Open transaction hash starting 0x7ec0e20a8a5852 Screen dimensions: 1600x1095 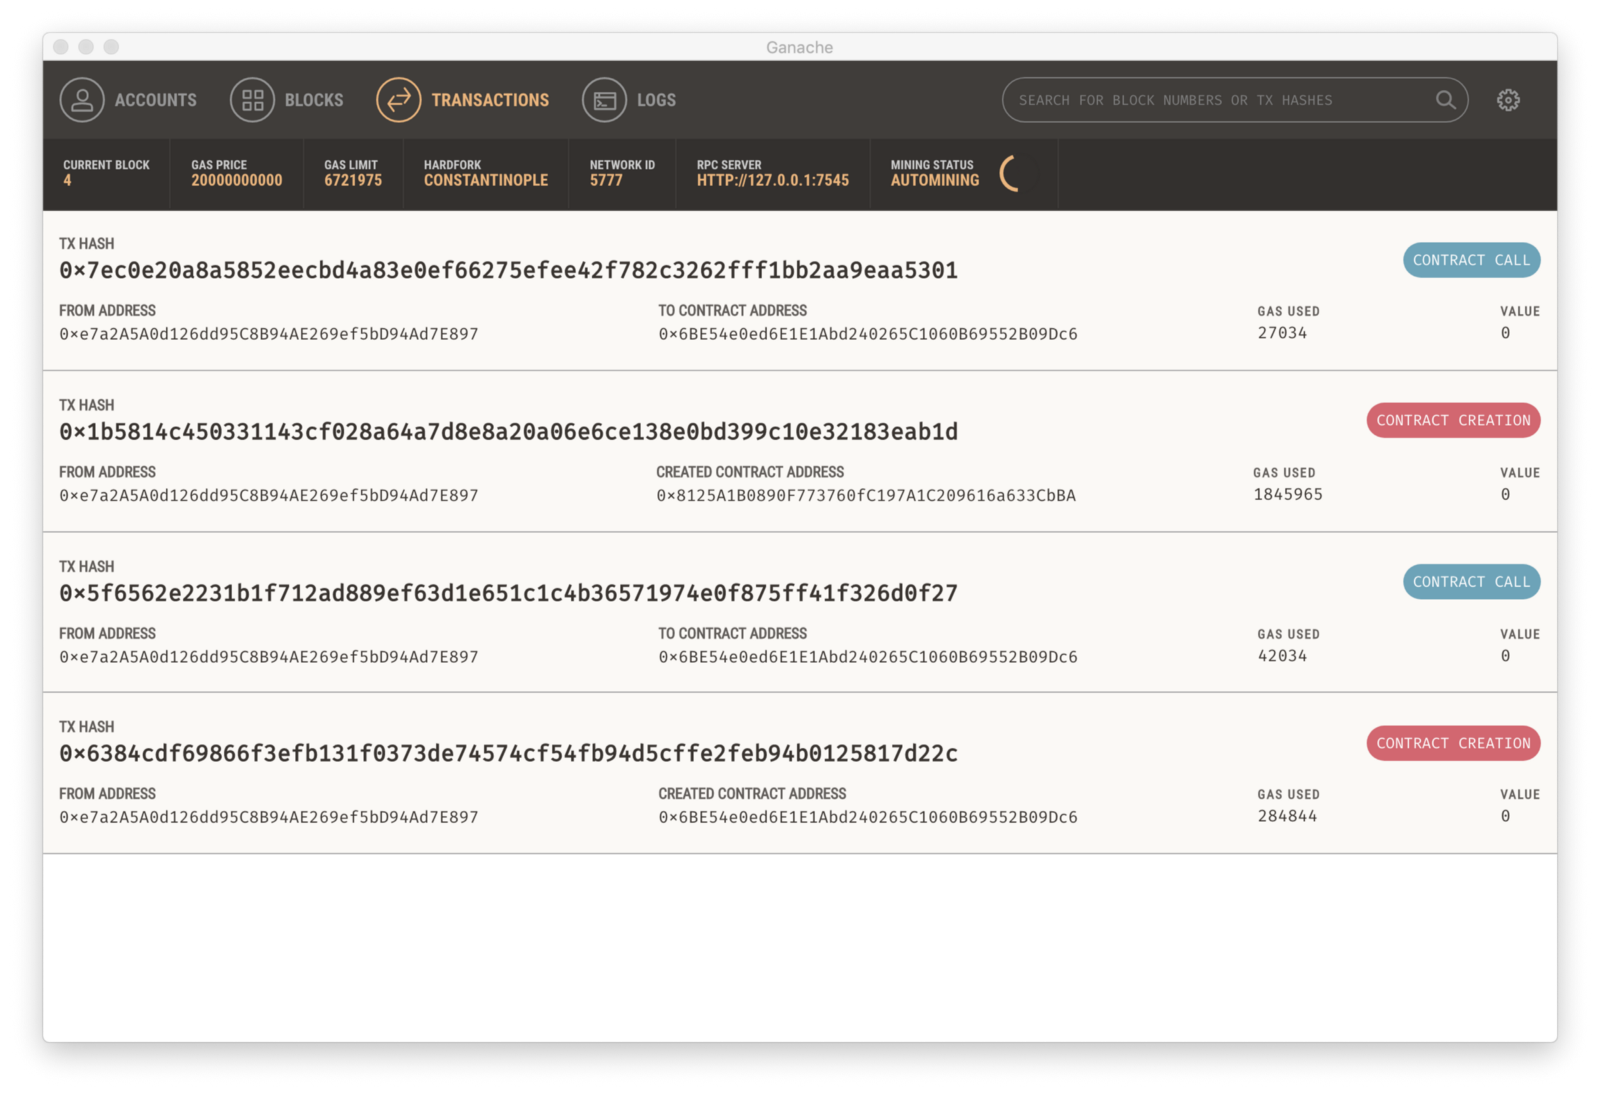508,270
